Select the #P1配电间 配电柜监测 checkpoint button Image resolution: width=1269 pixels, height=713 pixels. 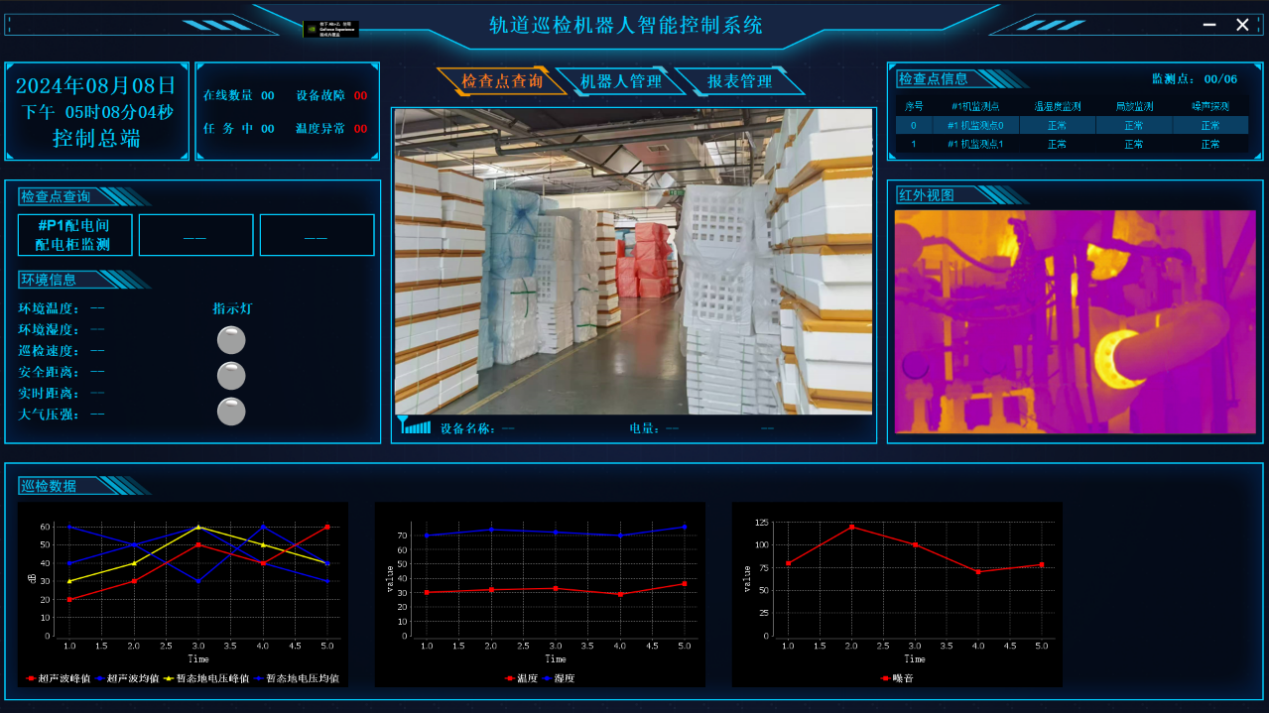pyautogui.click(x=75, y=235)
